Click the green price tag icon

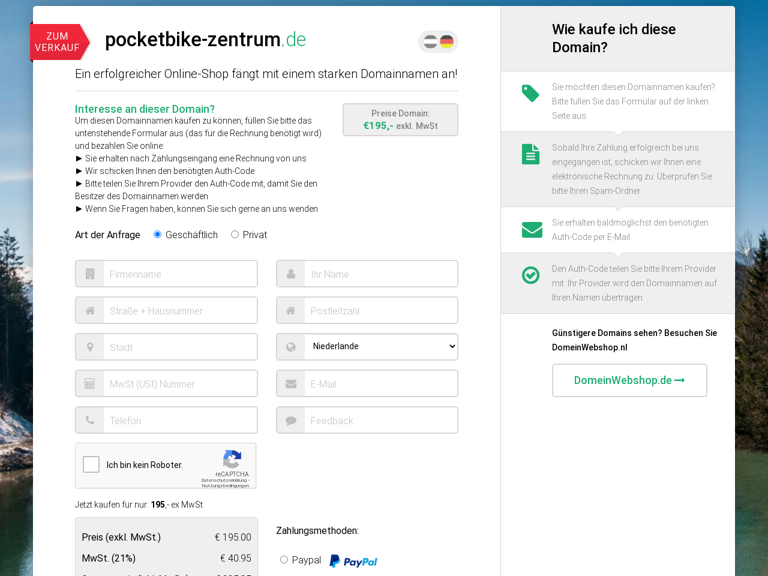[530, 93]
